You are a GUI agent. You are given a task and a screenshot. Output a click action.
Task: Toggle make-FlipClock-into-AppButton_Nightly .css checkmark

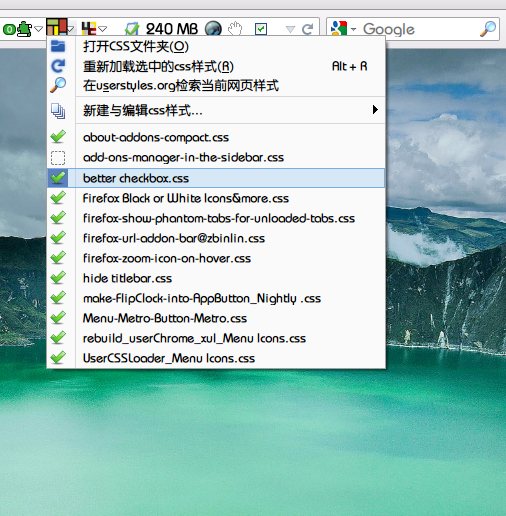tap(58, 297)
